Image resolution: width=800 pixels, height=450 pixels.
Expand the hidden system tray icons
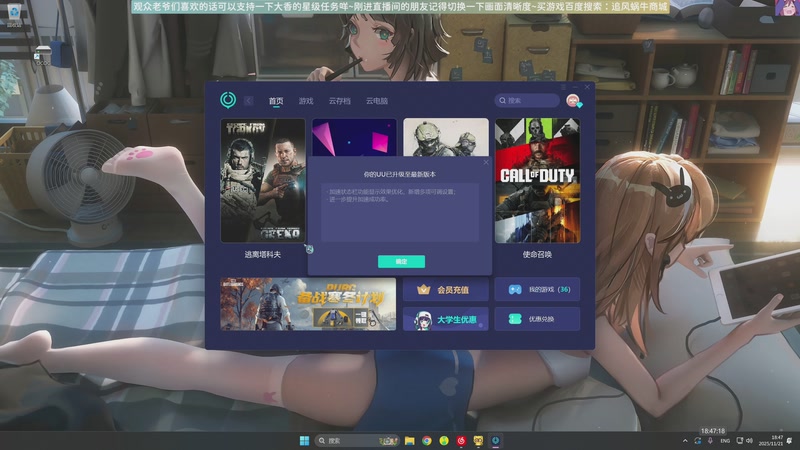point(685,441)
